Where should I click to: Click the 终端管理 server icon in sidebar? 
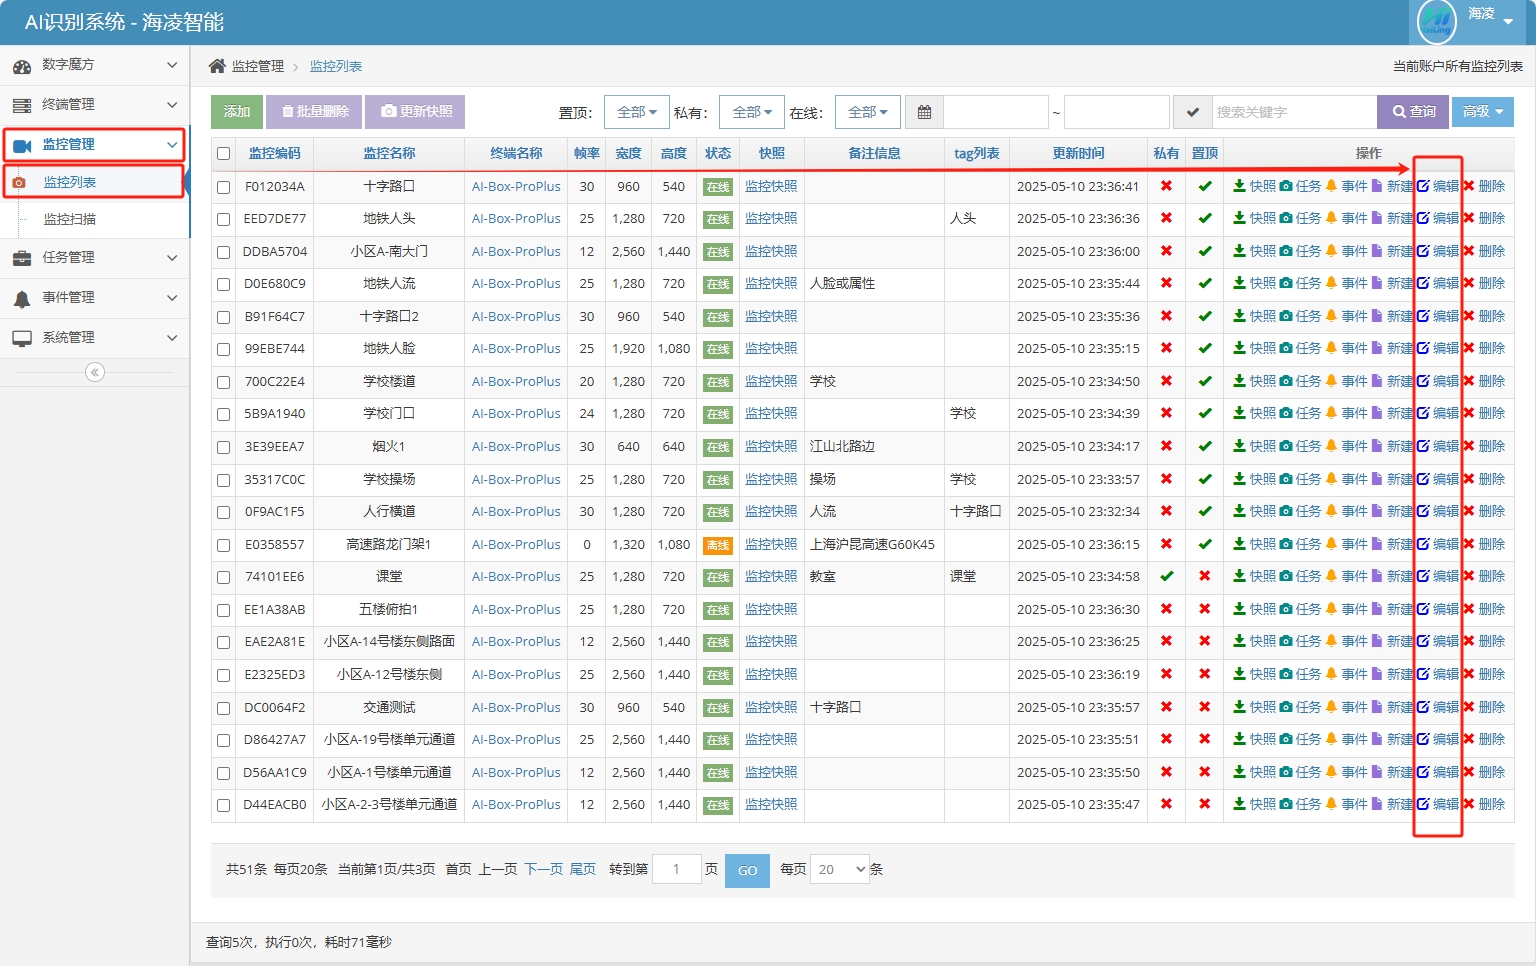[22, 105]
